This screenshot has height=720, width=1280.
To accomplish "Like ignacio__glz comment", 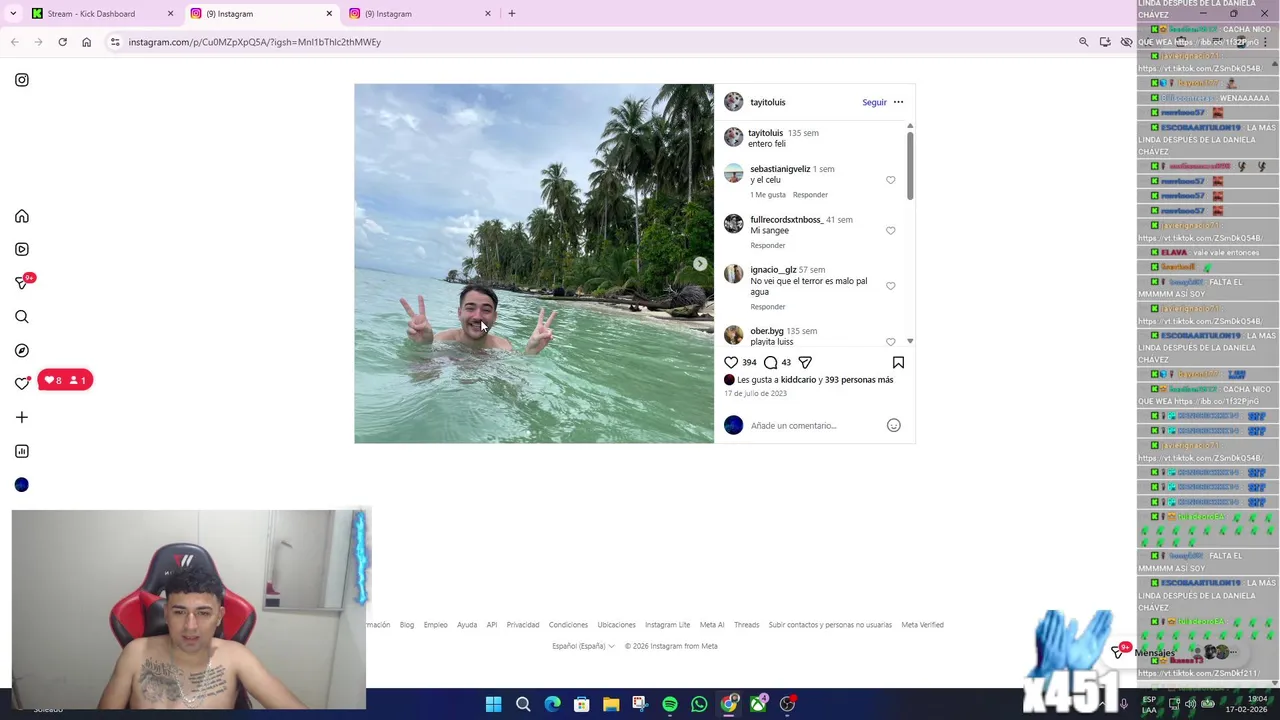I will coord(891,286).
